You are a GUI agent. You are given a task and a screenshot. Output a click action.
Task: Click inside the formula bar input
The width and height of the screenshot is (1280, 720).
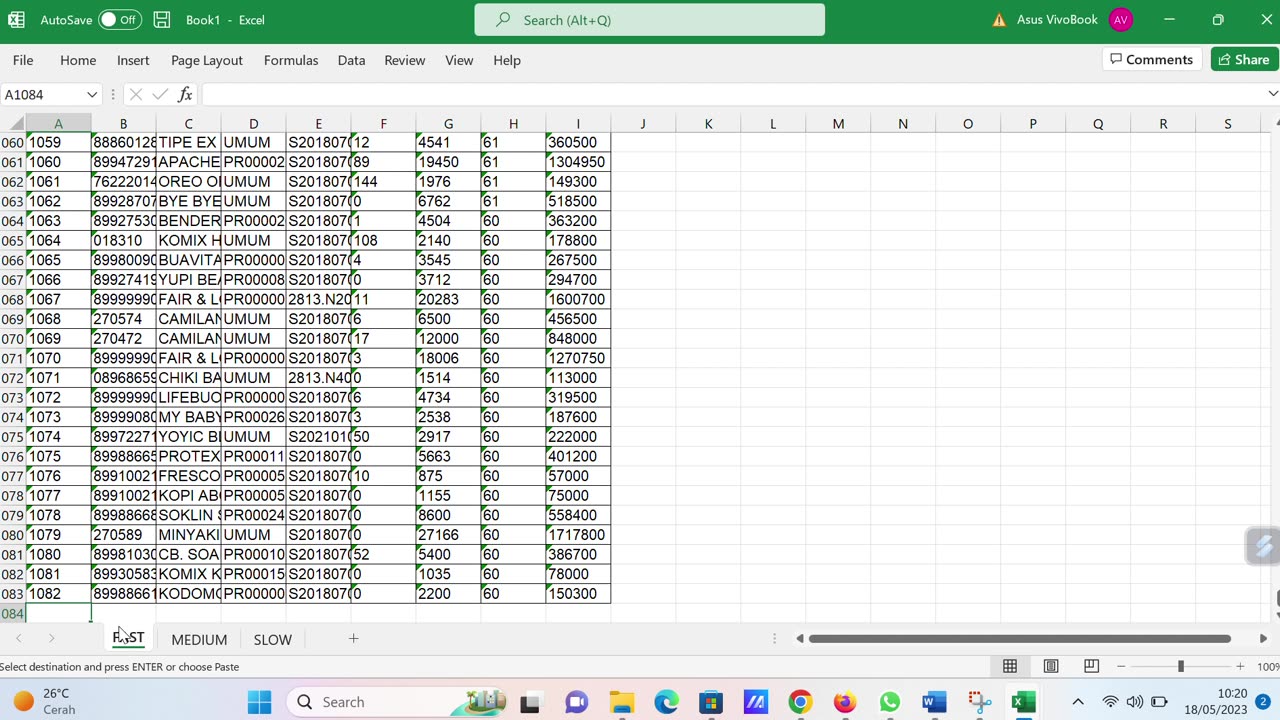(733, 95)
